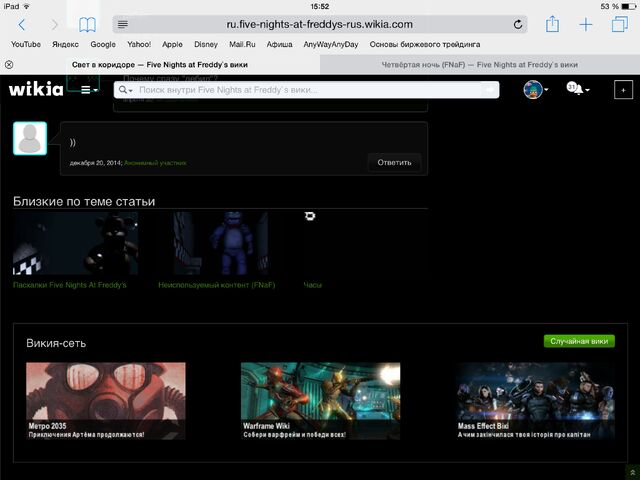
Task: Submit search with arrow button
Action: (490, 90)
